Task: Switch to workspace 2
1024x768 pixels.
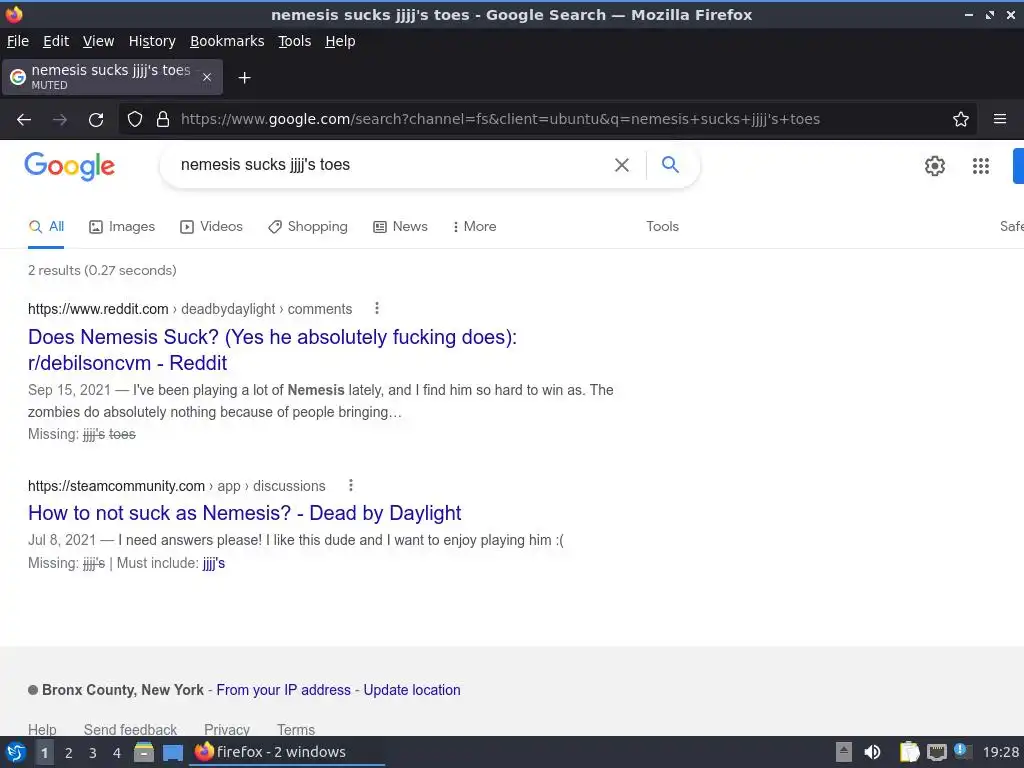Action: (x=69, y=753)
